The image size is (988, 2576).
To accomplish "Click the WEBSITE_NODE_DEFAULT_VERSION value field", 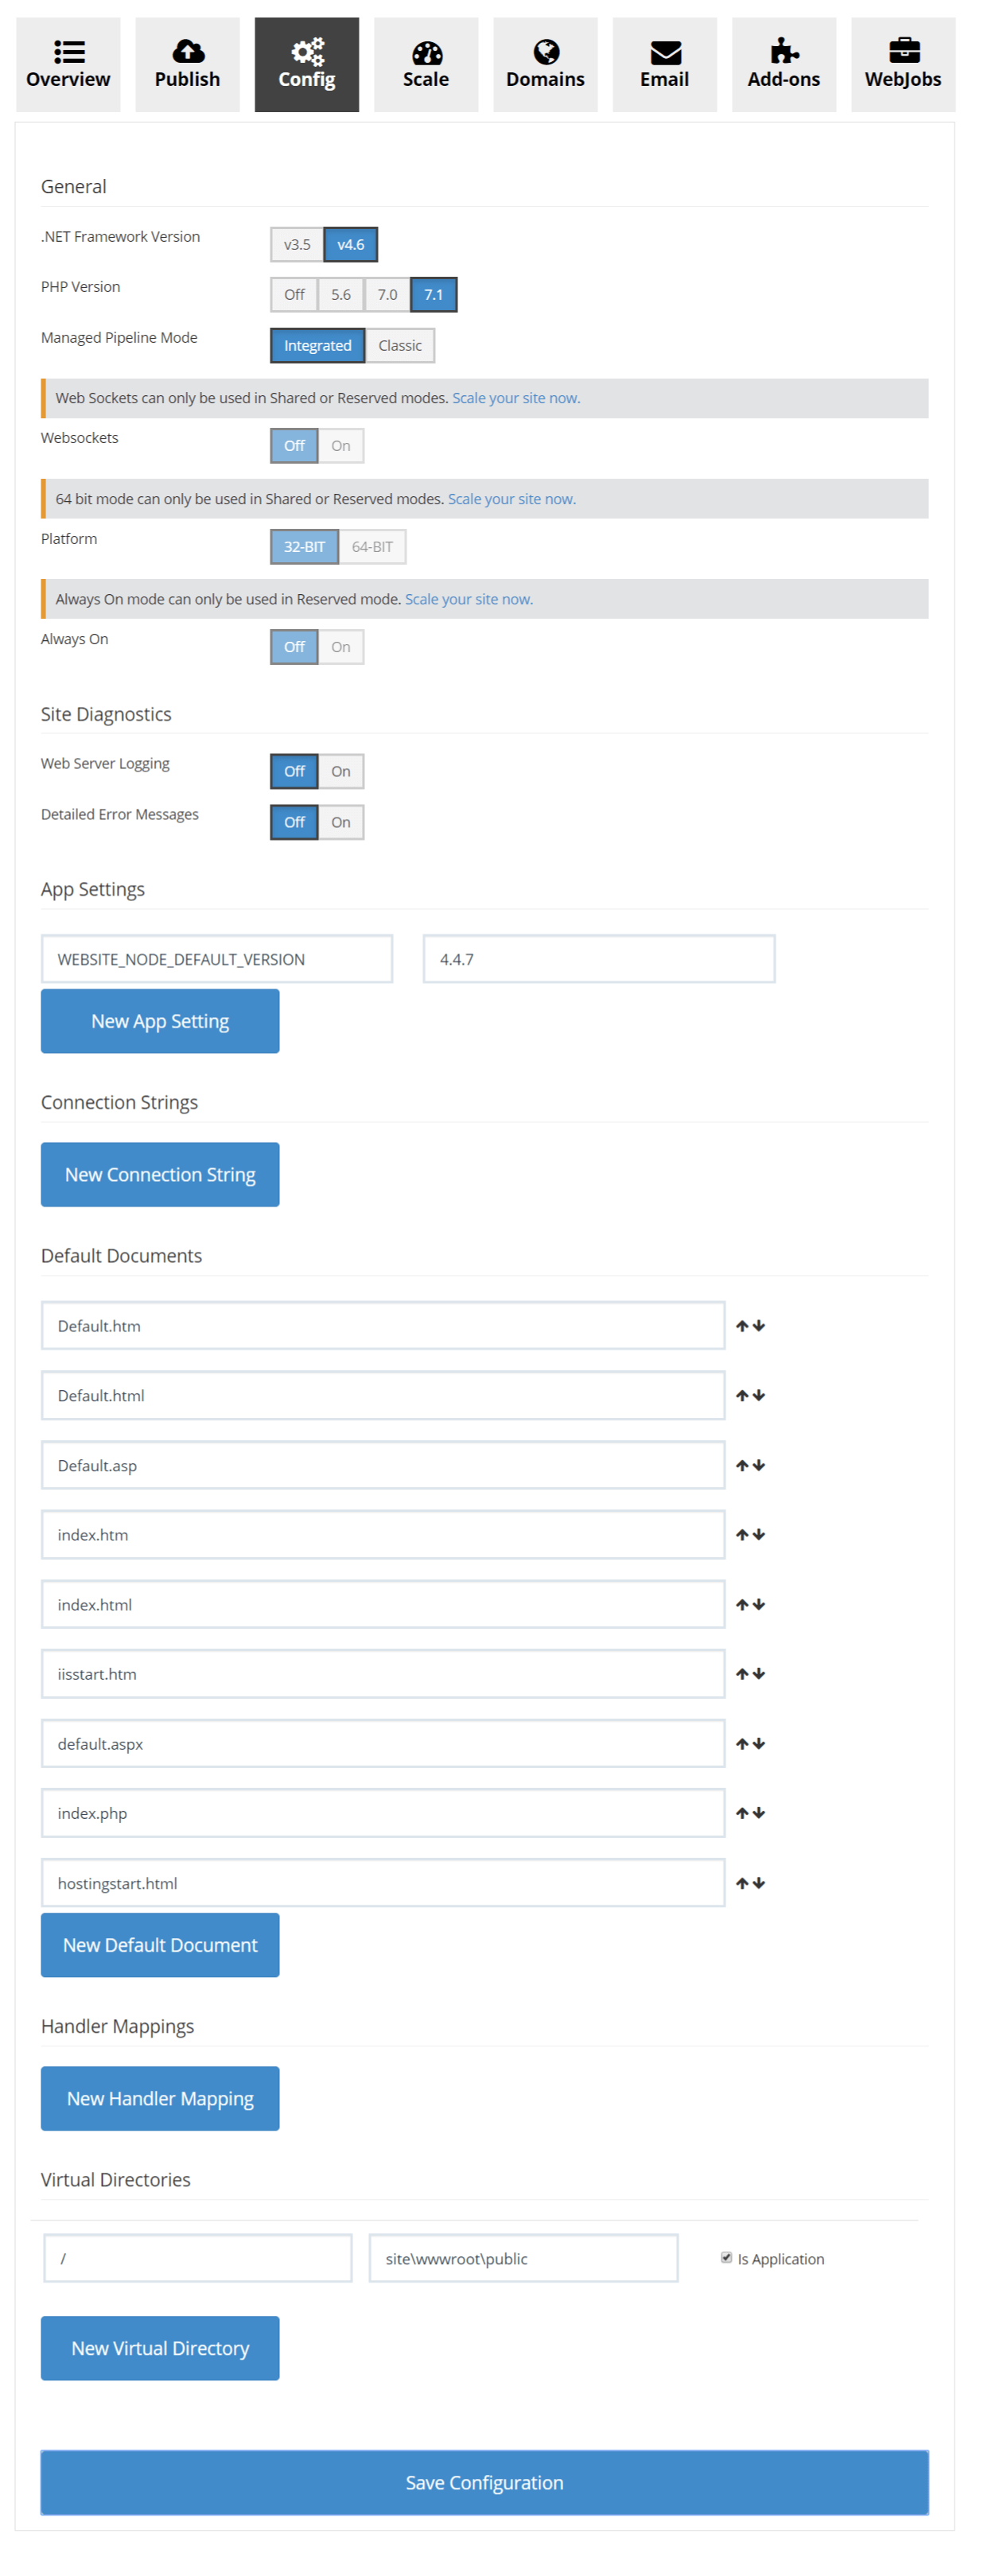I will coord(598,959).
